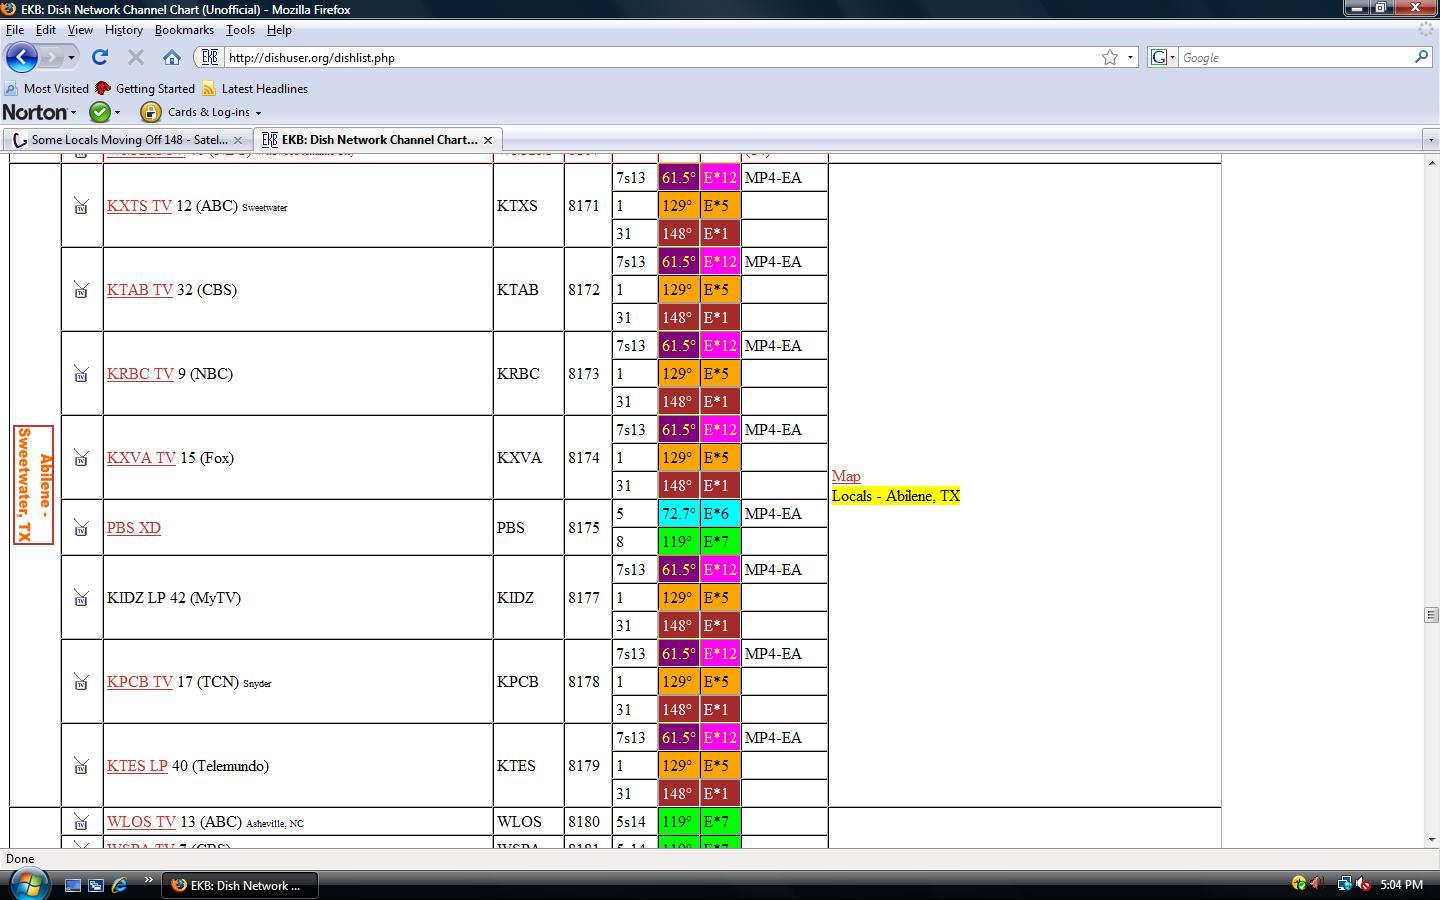Open the KTES LP Telemundo link
Viewport: 1440px width, 900px height.
137,766
